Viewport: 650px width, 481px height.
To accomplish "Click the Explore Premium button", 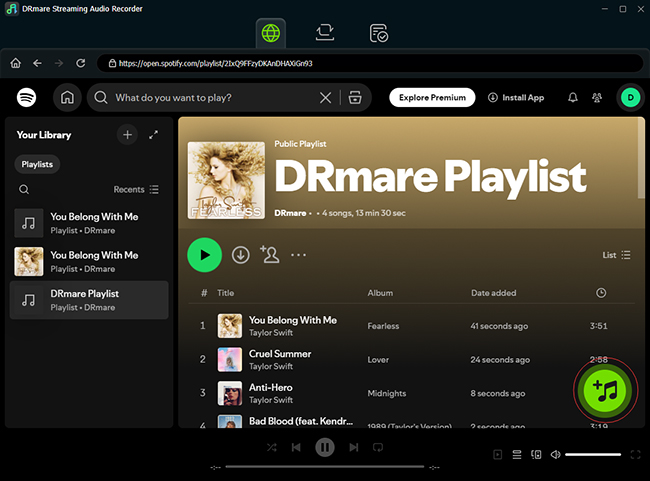I will [431, 98].
